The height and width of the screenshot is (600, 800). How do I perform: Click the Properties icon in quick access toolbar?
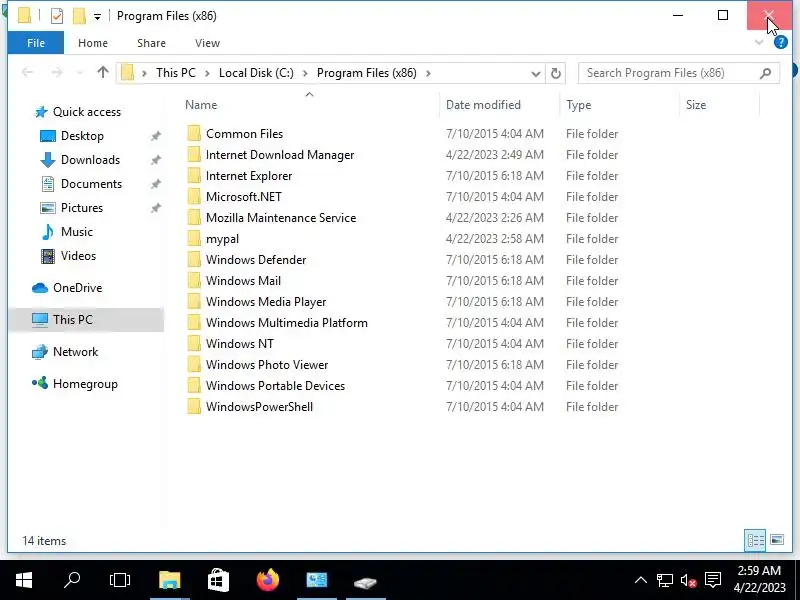(x=57, y=16)
